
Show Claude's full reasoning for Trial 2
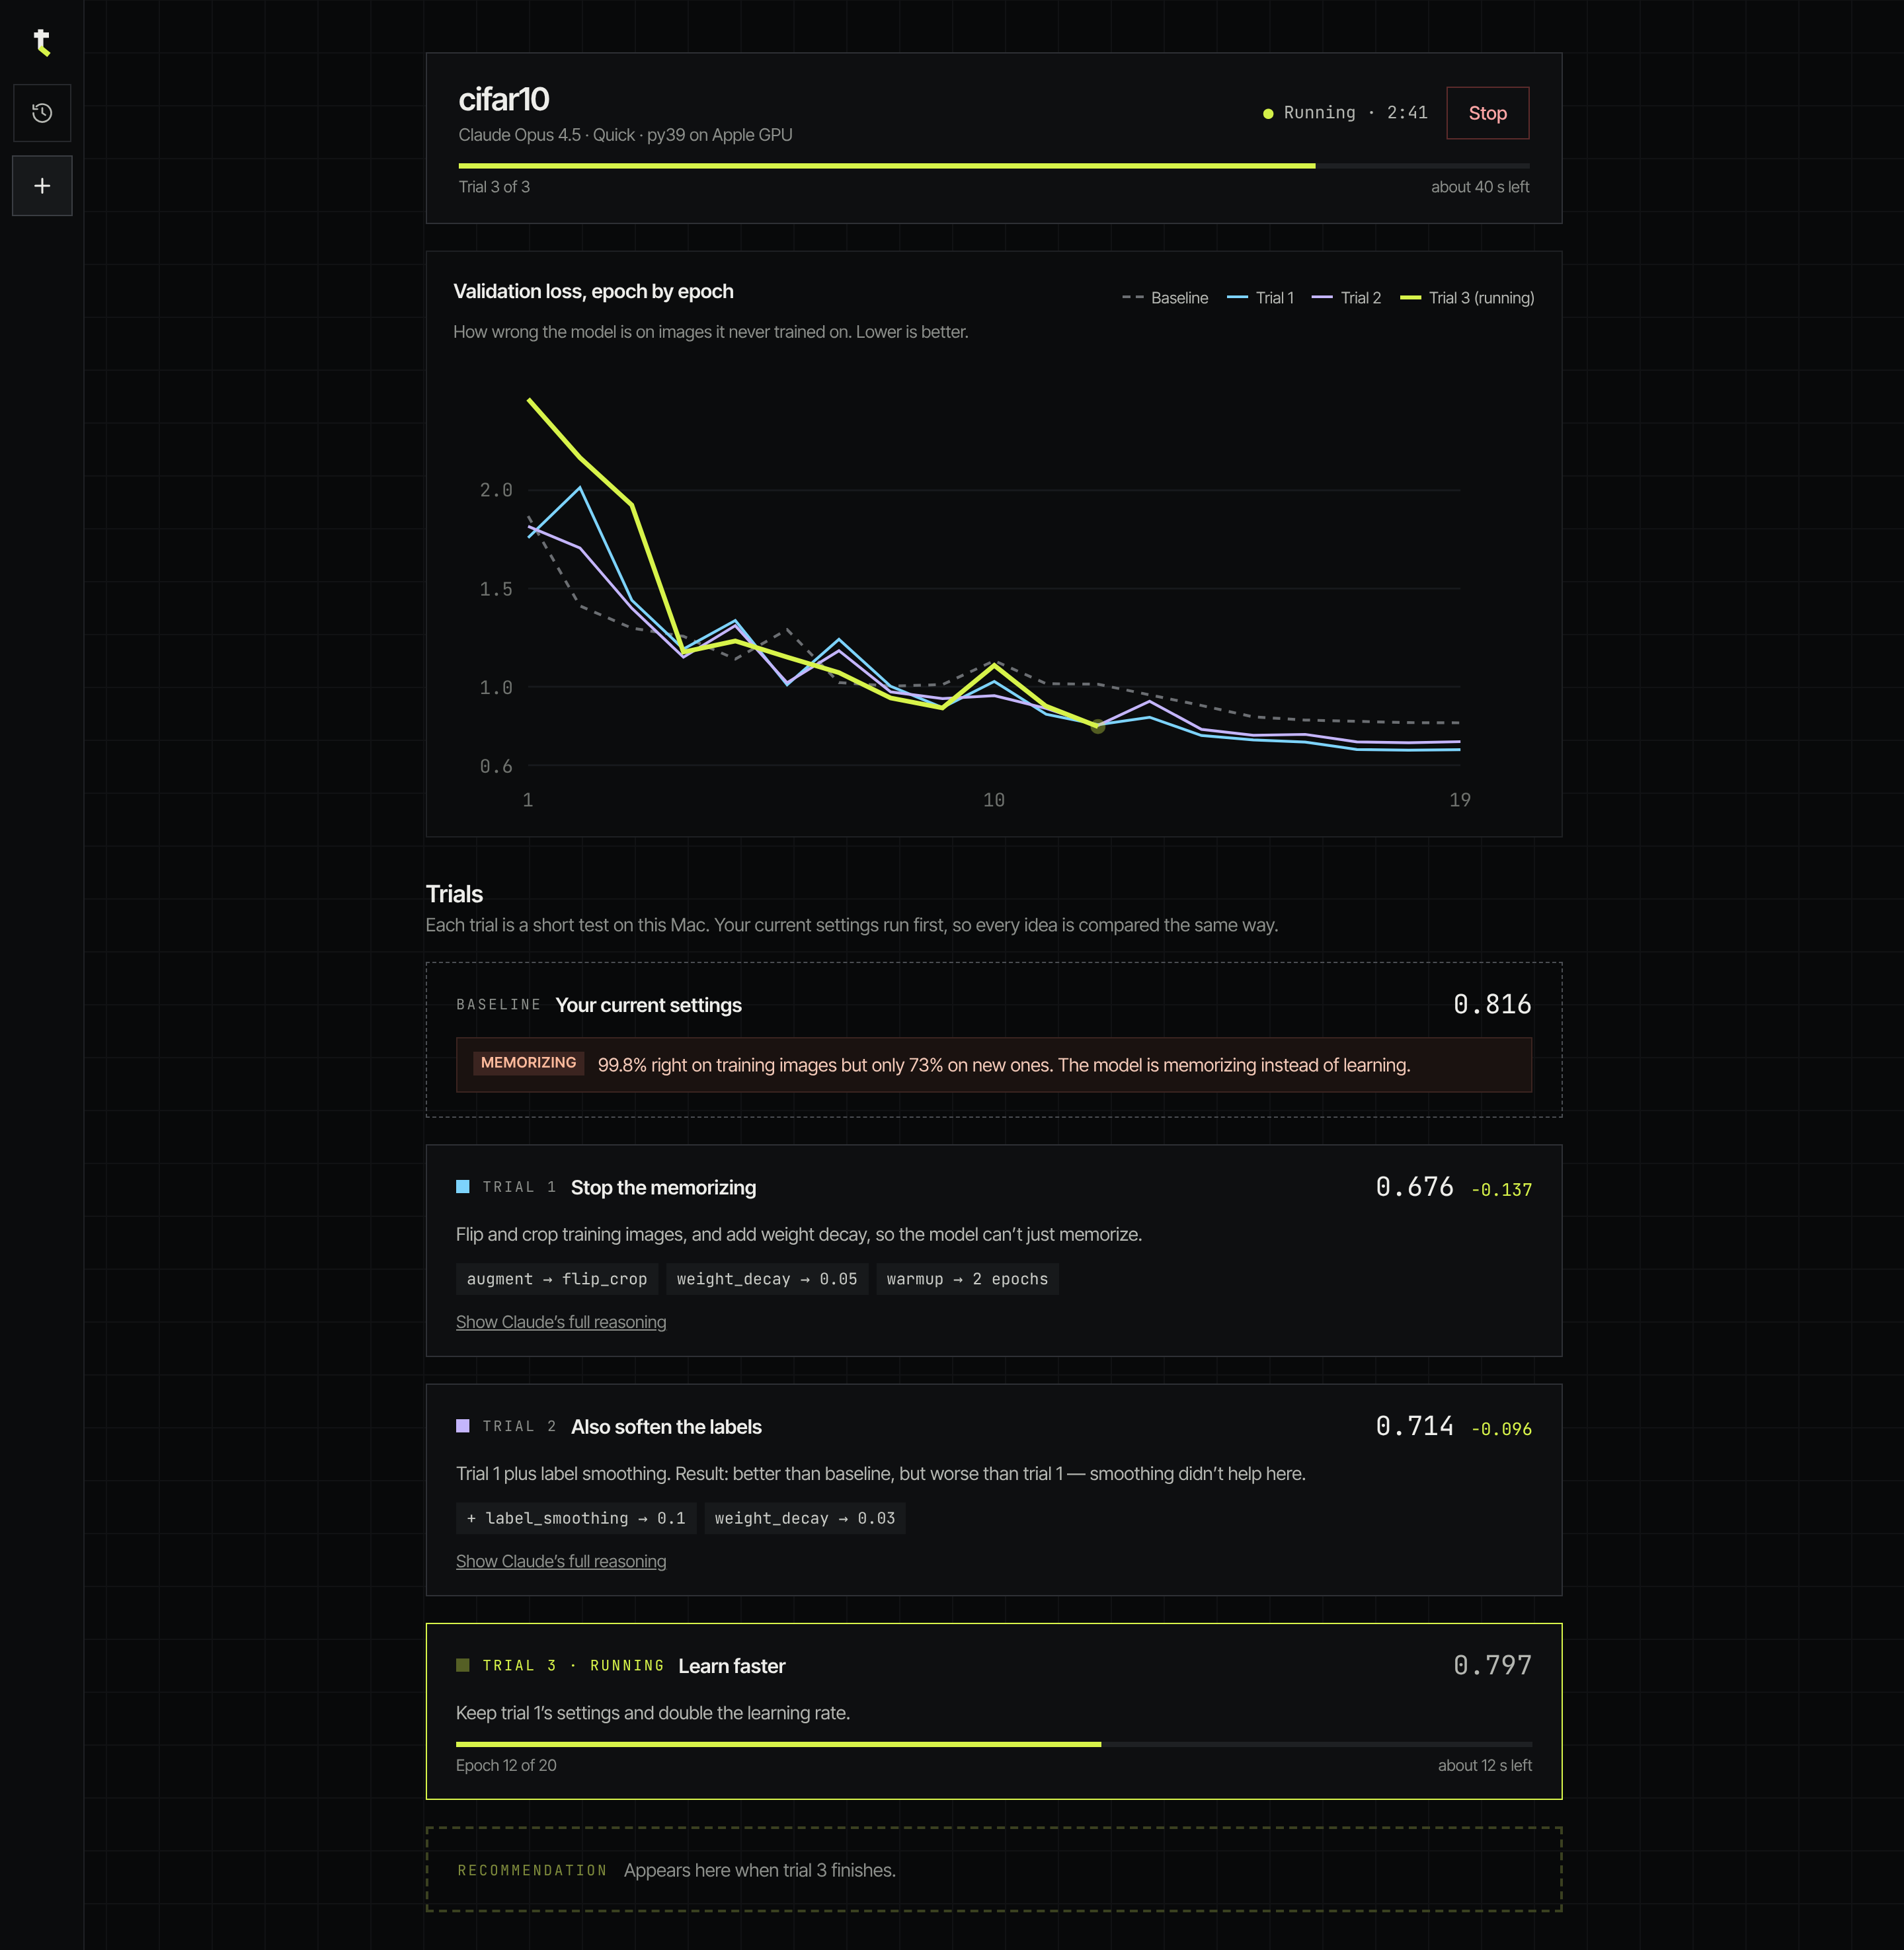pos(560,1561)
